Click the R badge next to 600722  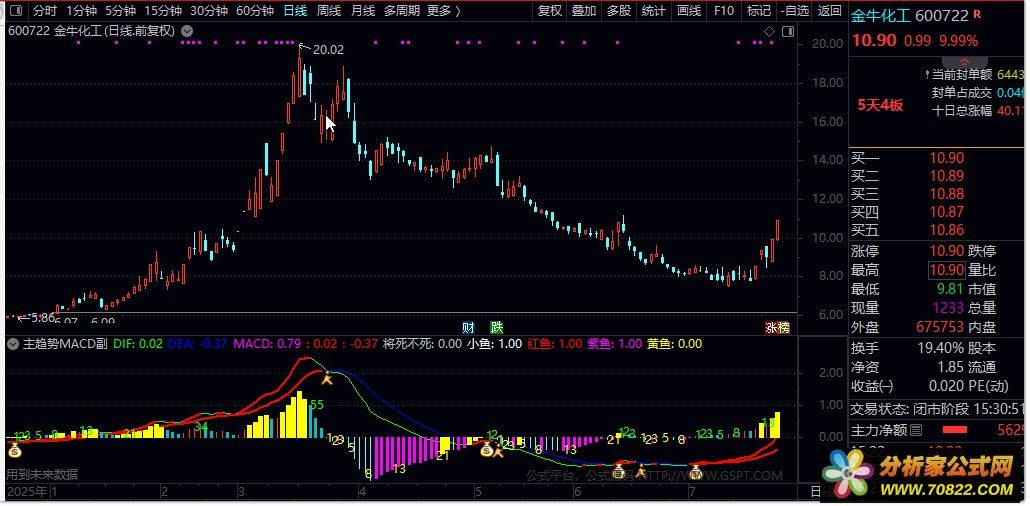point(976,13)
